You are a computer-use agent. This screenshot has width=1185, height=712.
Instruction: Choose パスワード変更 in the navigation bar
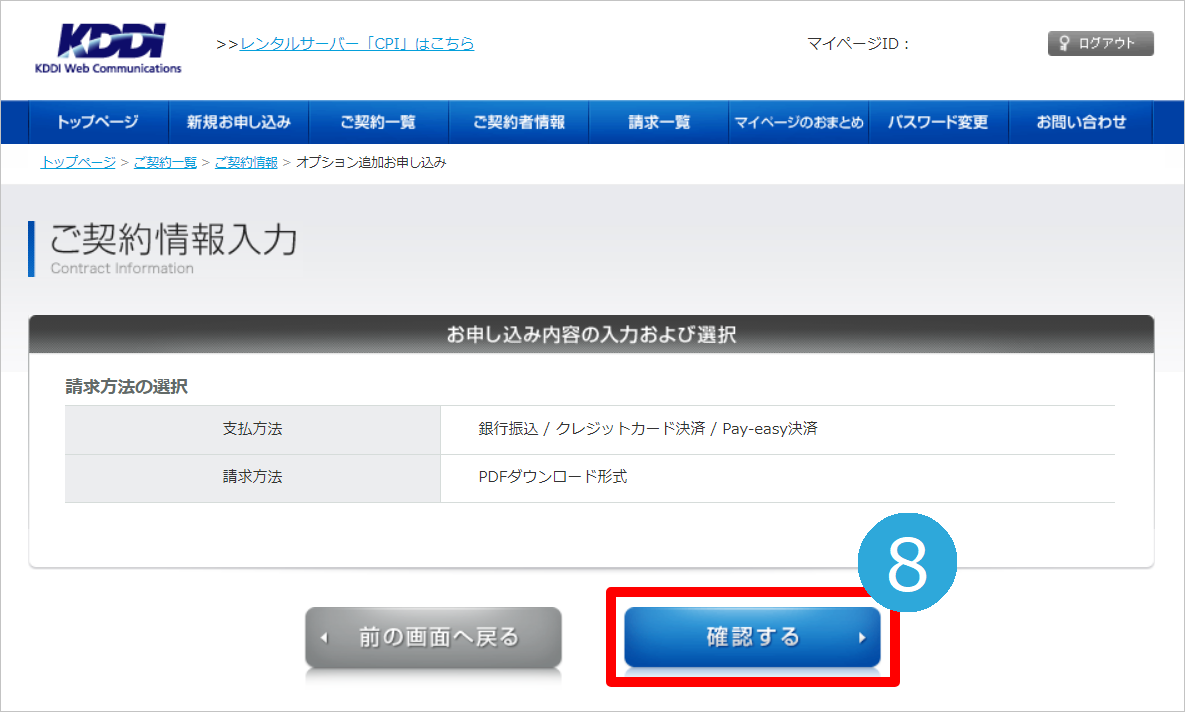point(938,122)
